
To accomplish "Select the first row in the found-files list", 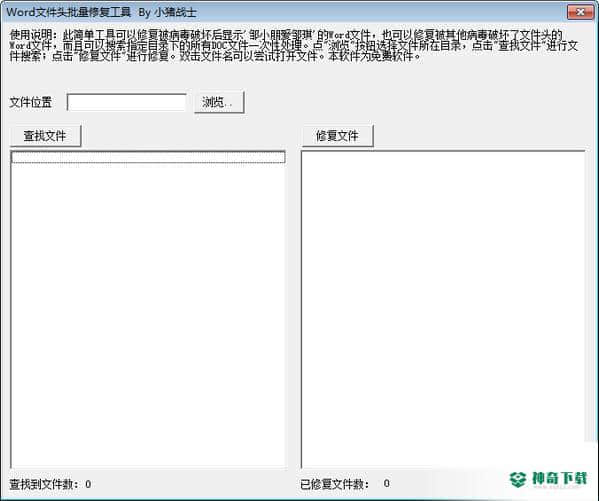I will pos(148,157).
